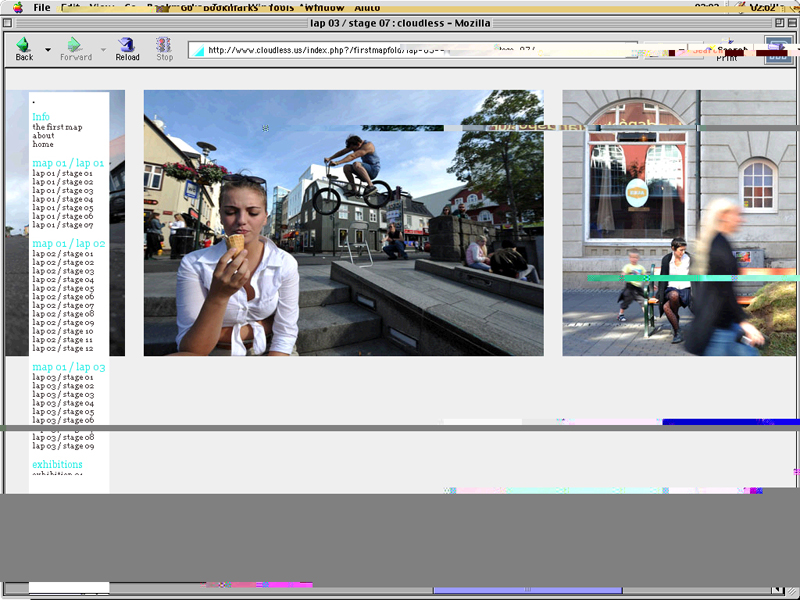Viewport: 800px width, 600px height.
Task: Select 'lap 03 / stage 09'
Action: [63, 446]
